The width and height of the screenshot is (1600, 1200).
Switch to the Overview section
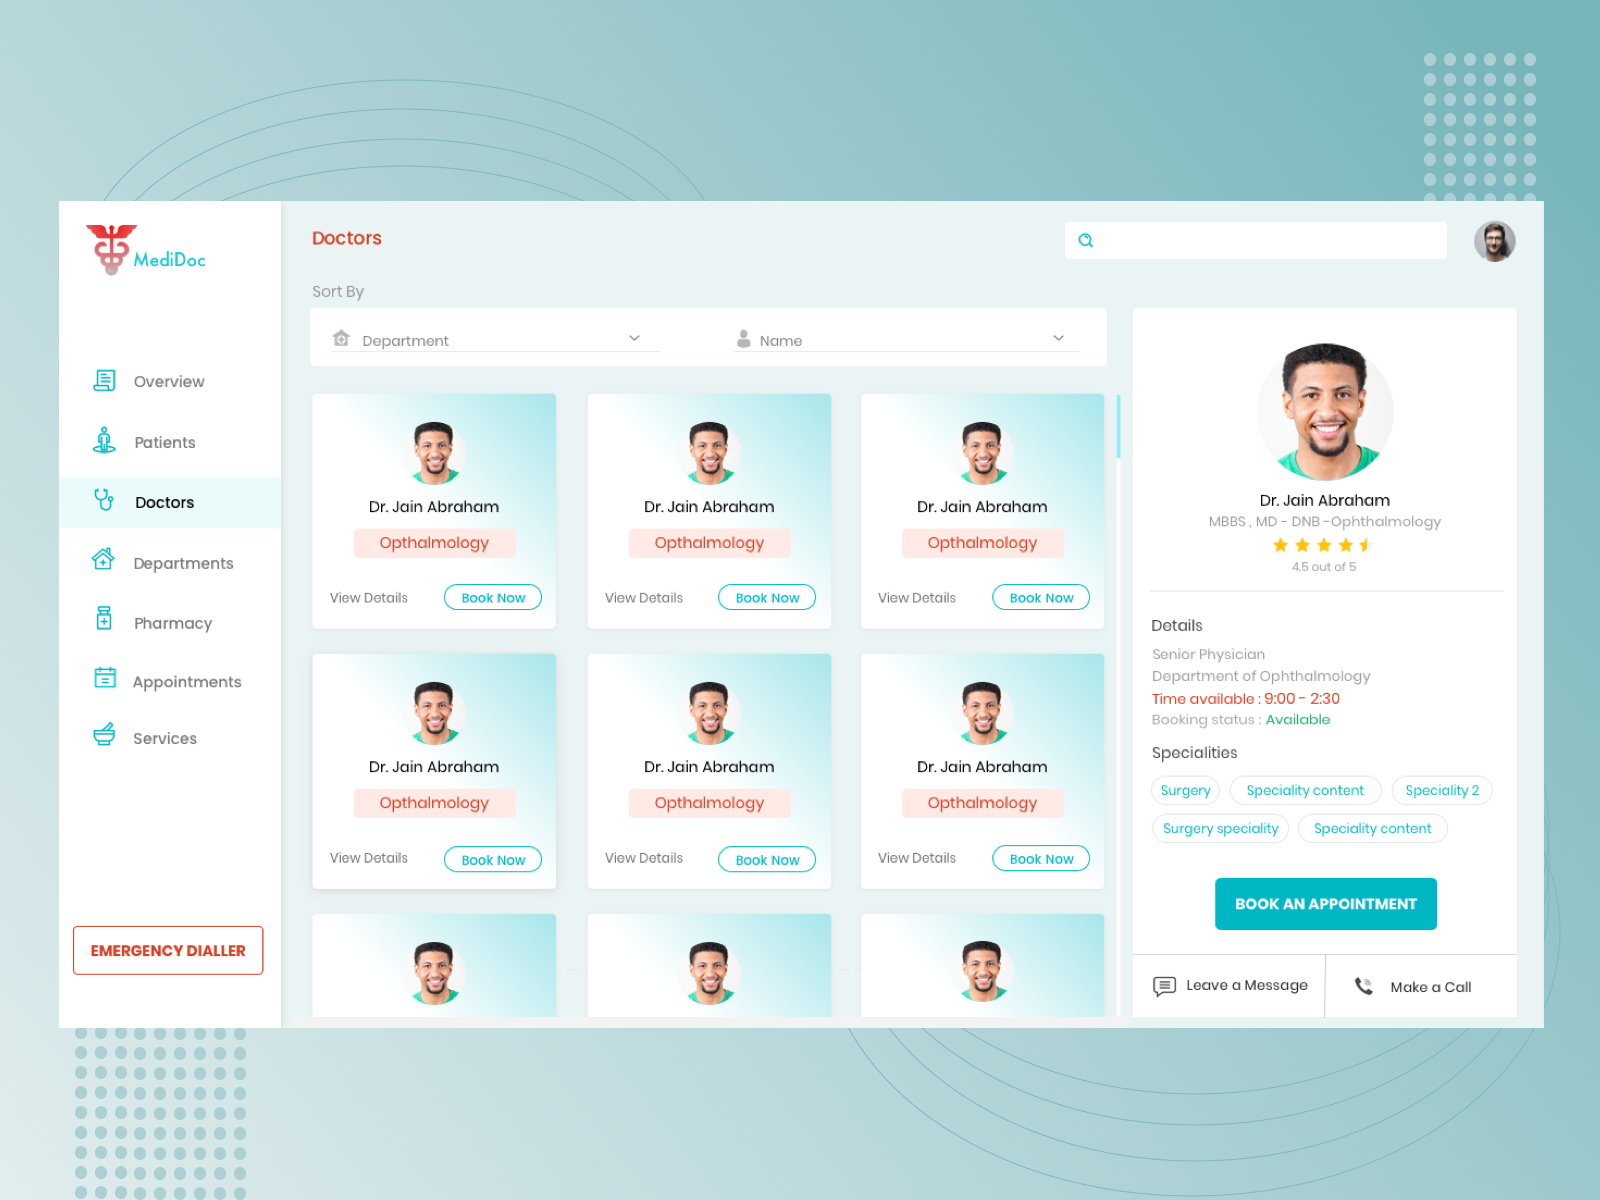click(x=169, y=381)
